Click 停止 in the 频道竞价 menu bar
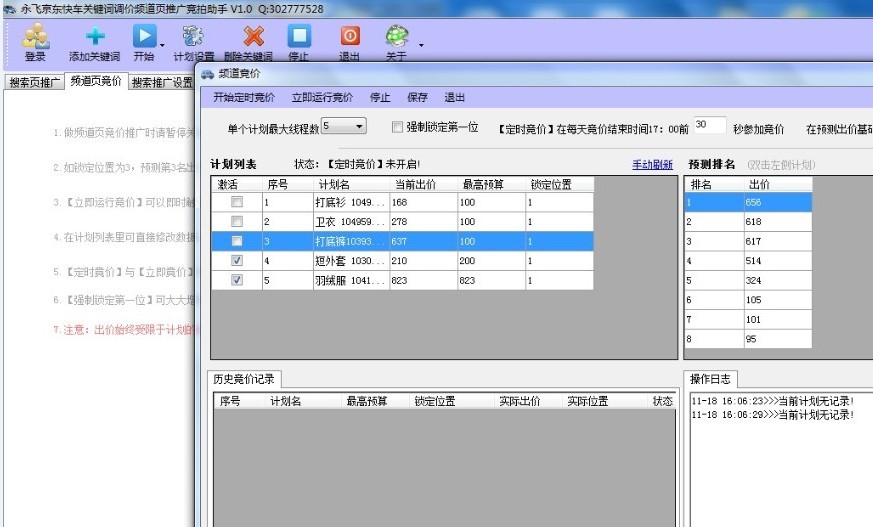The height and width of the screenshot is (527, 873). (x=380, y=97)
